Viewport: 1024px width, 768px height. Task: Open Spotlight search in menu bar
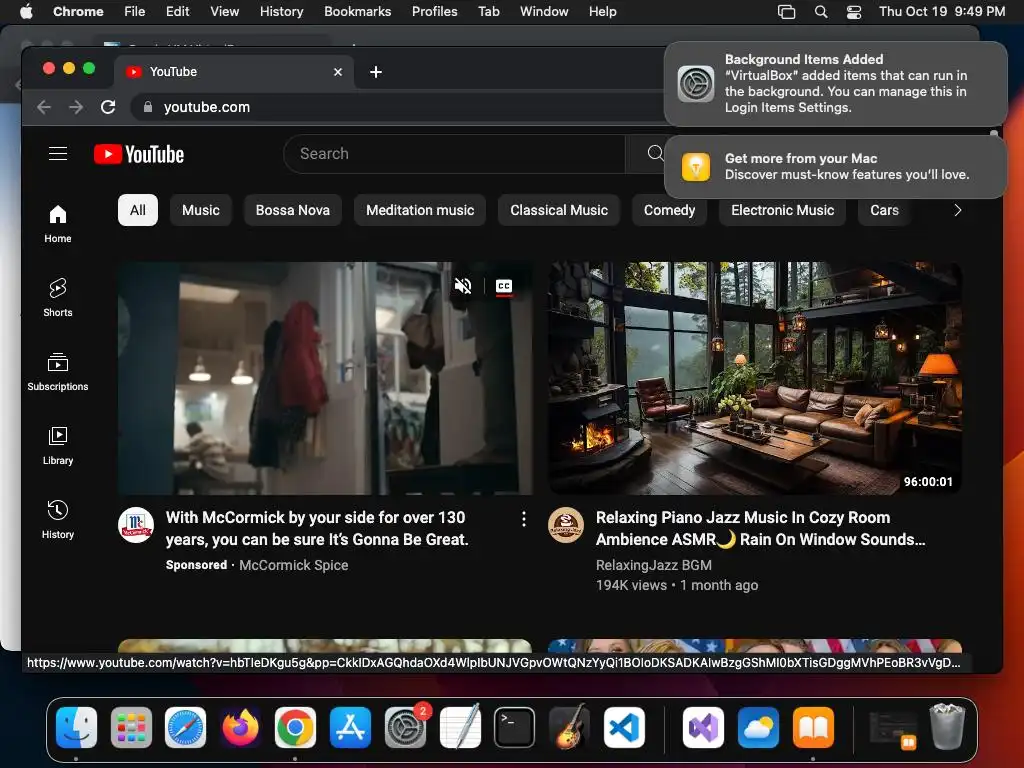point(821,11)
